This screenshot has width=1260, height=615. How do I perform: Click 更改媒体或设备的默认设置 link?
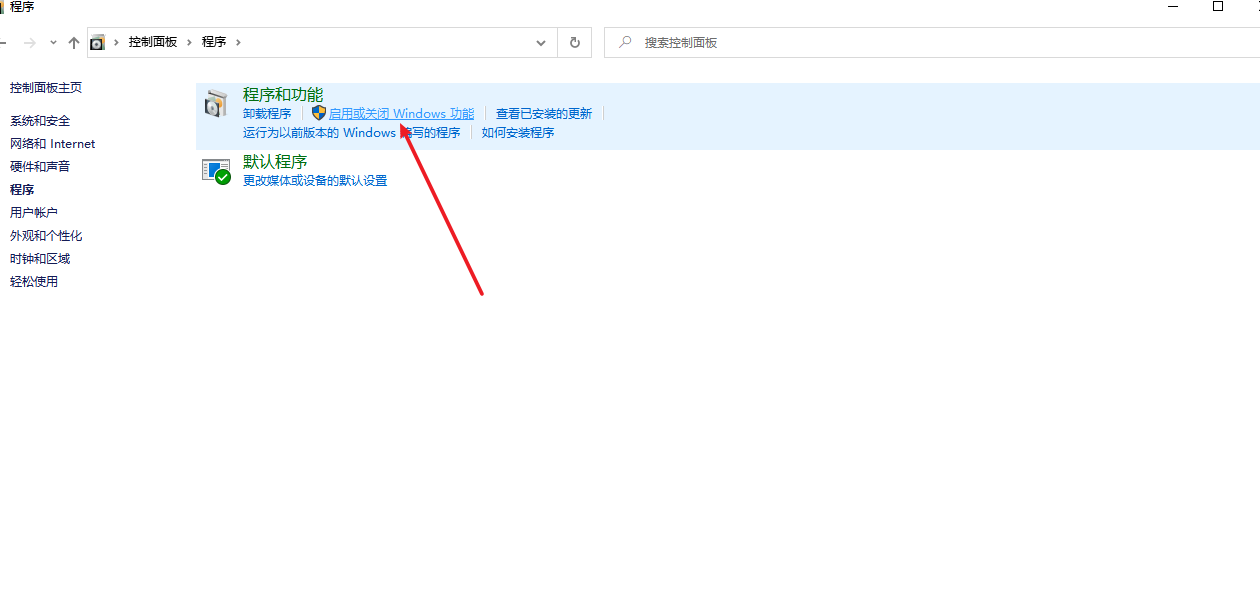point(315,181)
